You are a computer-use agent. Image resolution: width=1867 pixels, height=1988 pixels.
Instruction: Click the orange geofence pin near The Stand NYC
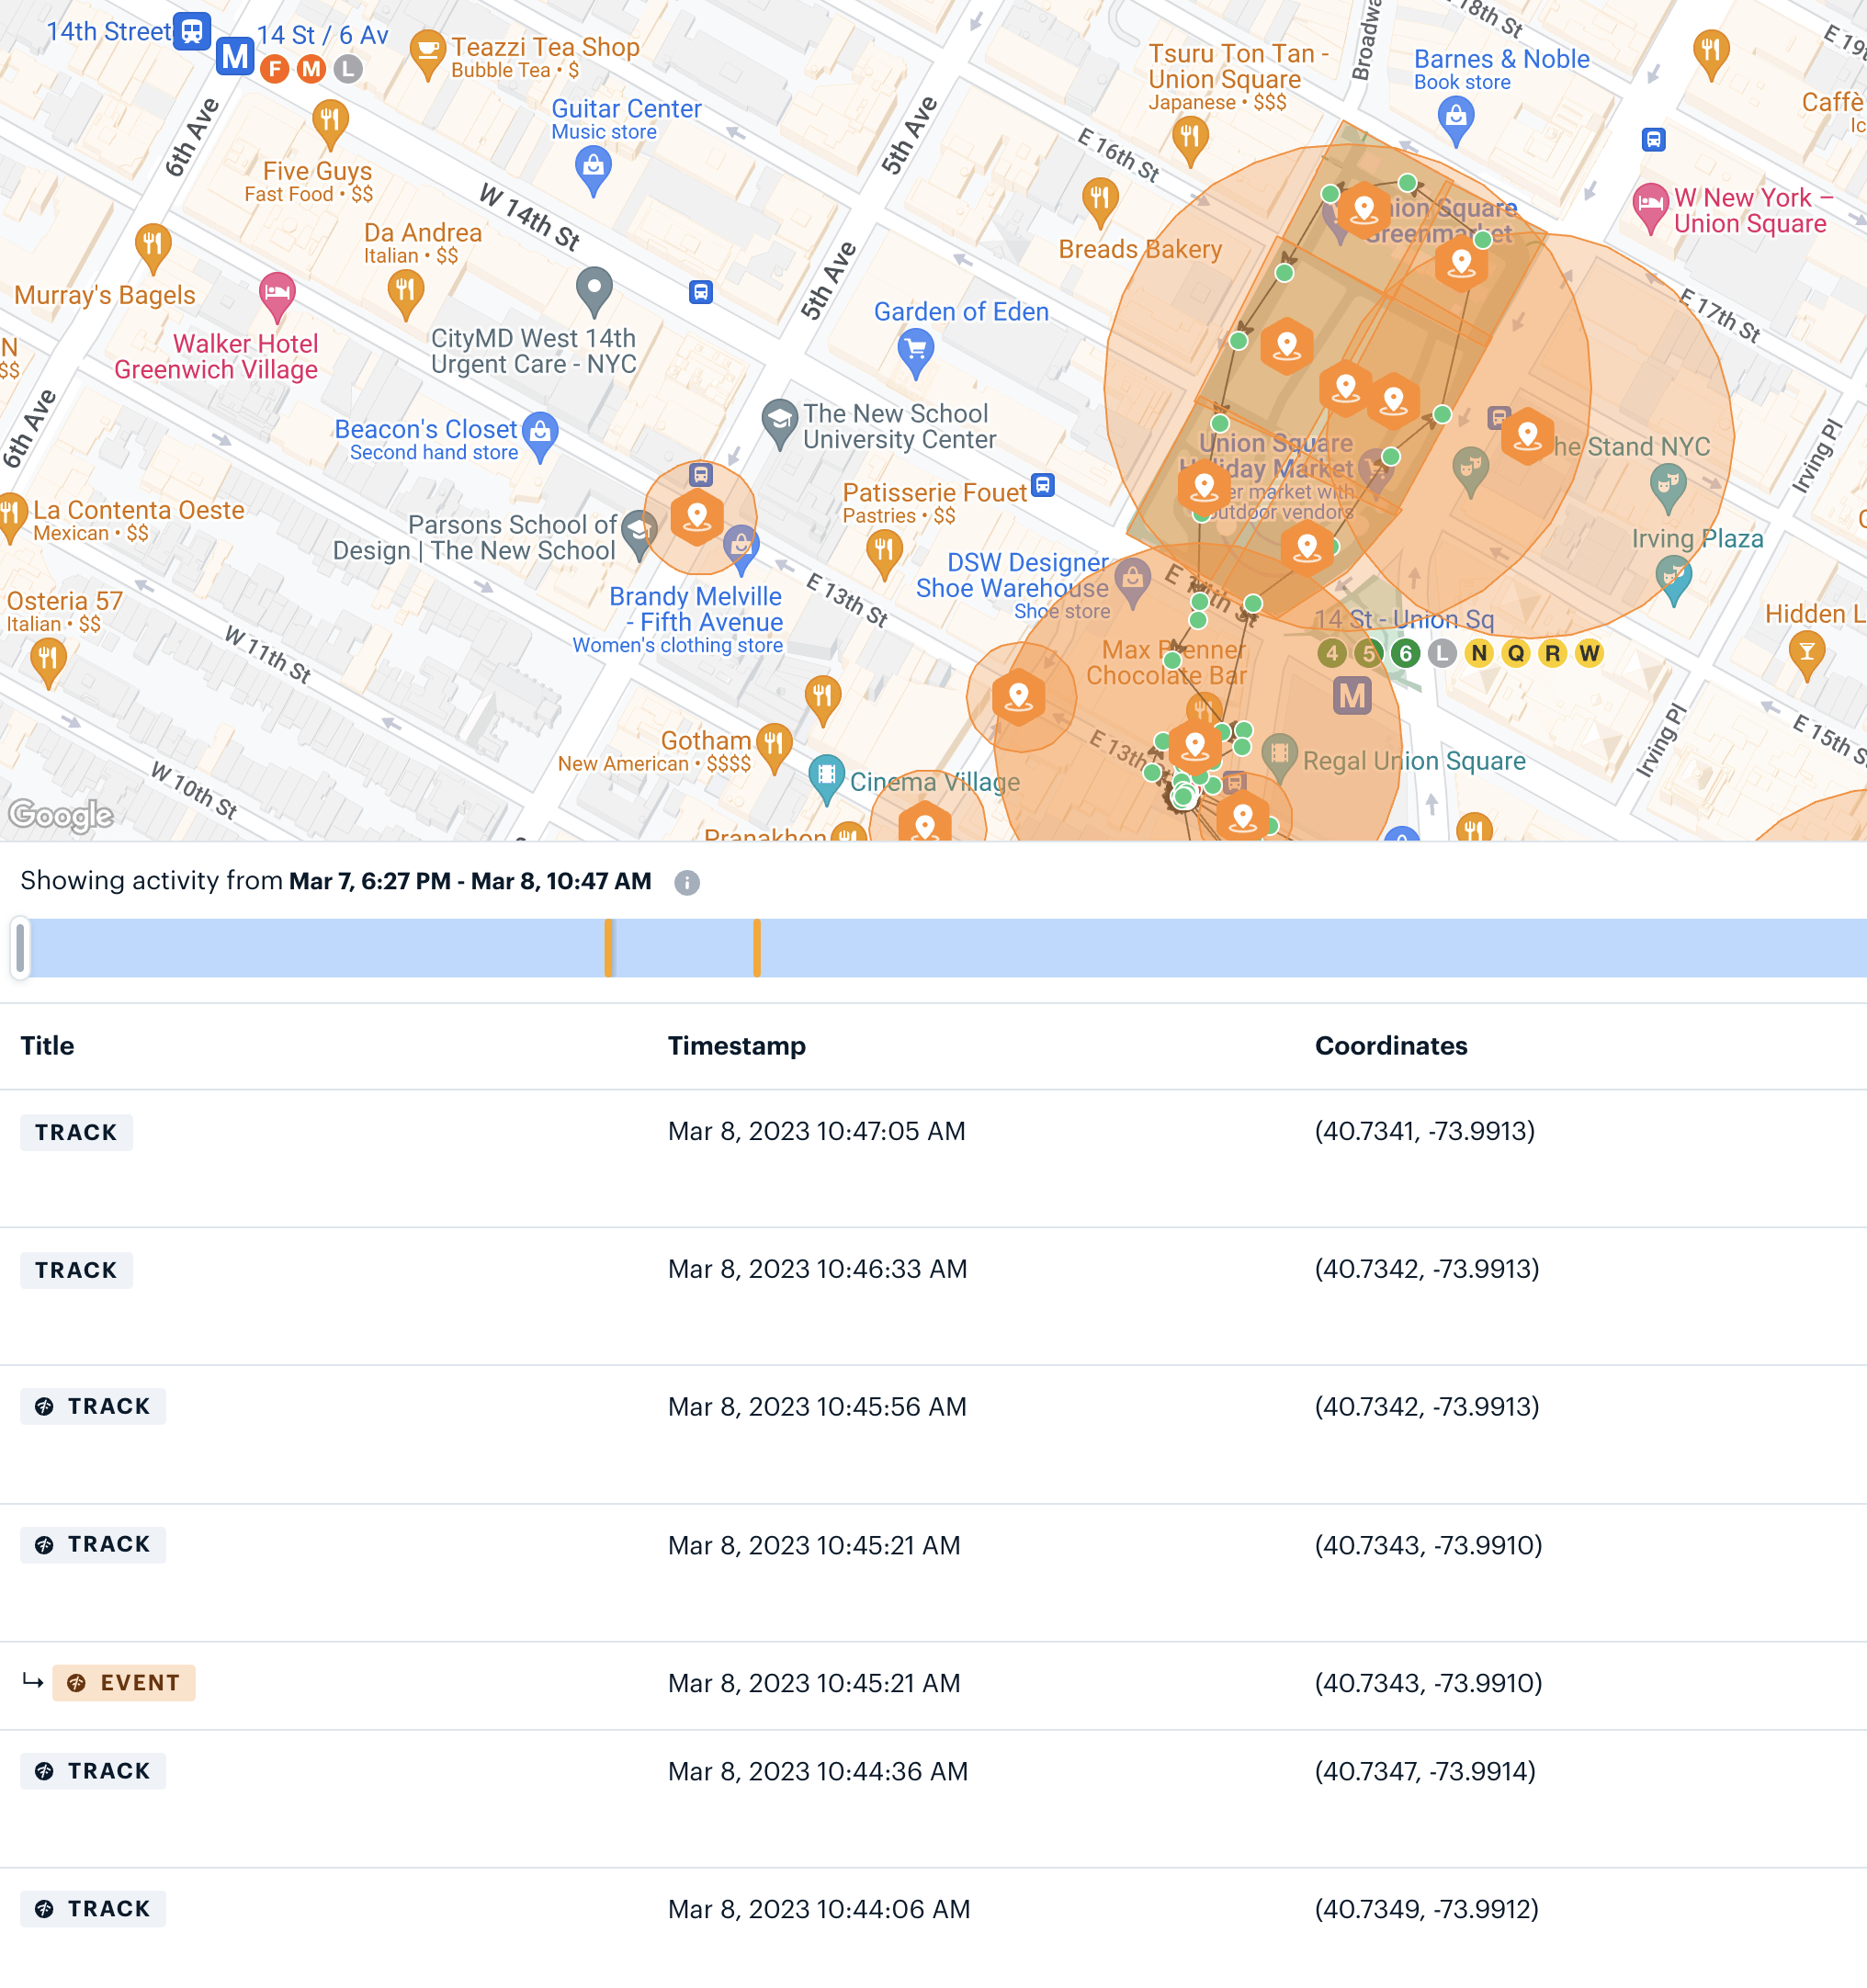(1528, 436)
